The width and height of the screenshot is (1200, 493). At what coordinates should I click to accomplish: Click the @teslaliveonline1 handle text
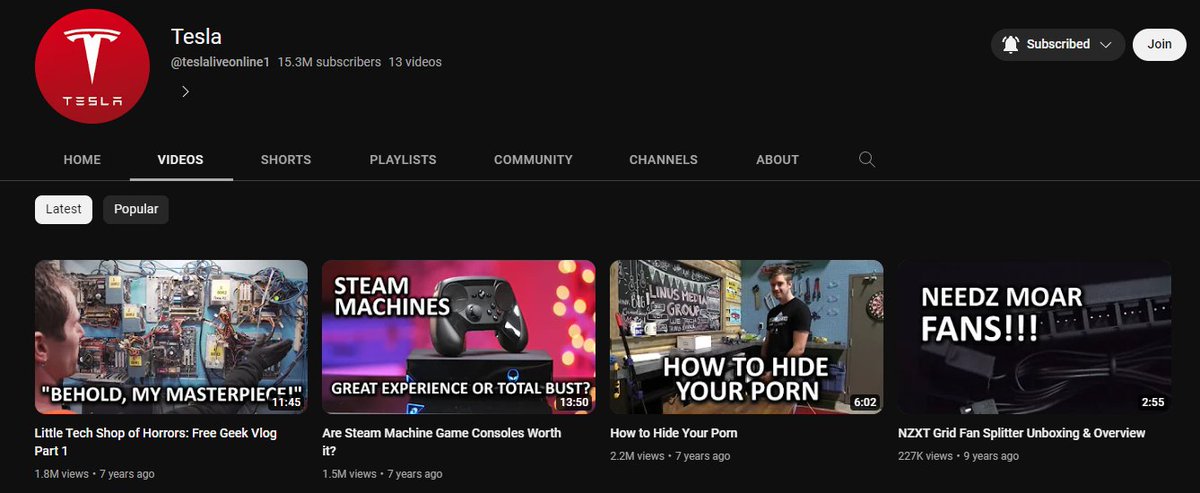tap(220, 62)
